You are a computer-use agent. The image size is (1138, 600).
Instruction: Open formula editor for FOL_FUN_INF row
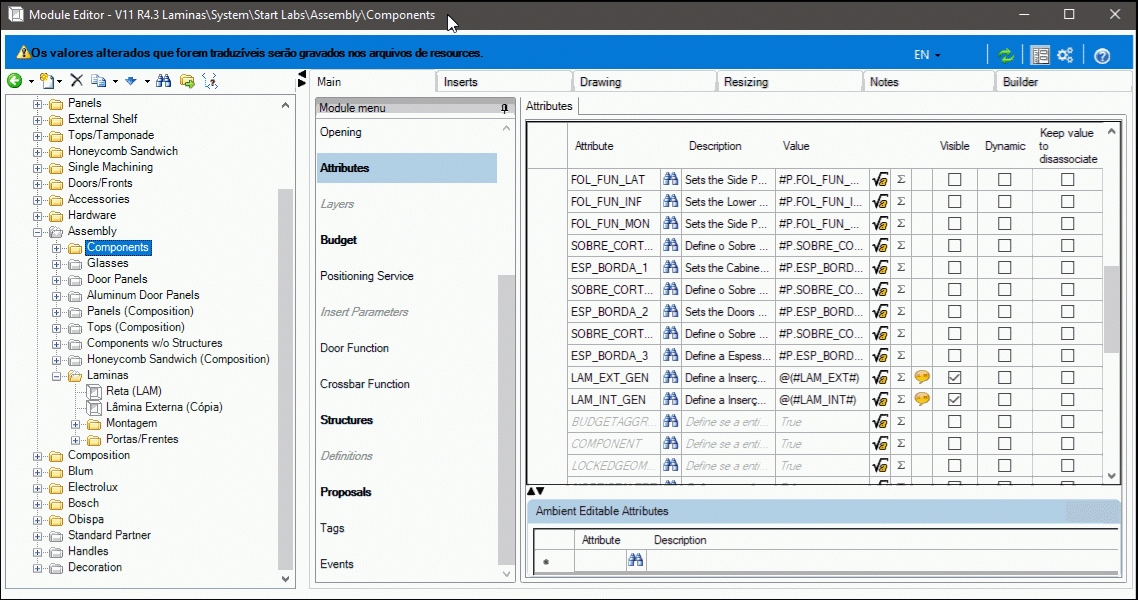(x=880, y=202)
